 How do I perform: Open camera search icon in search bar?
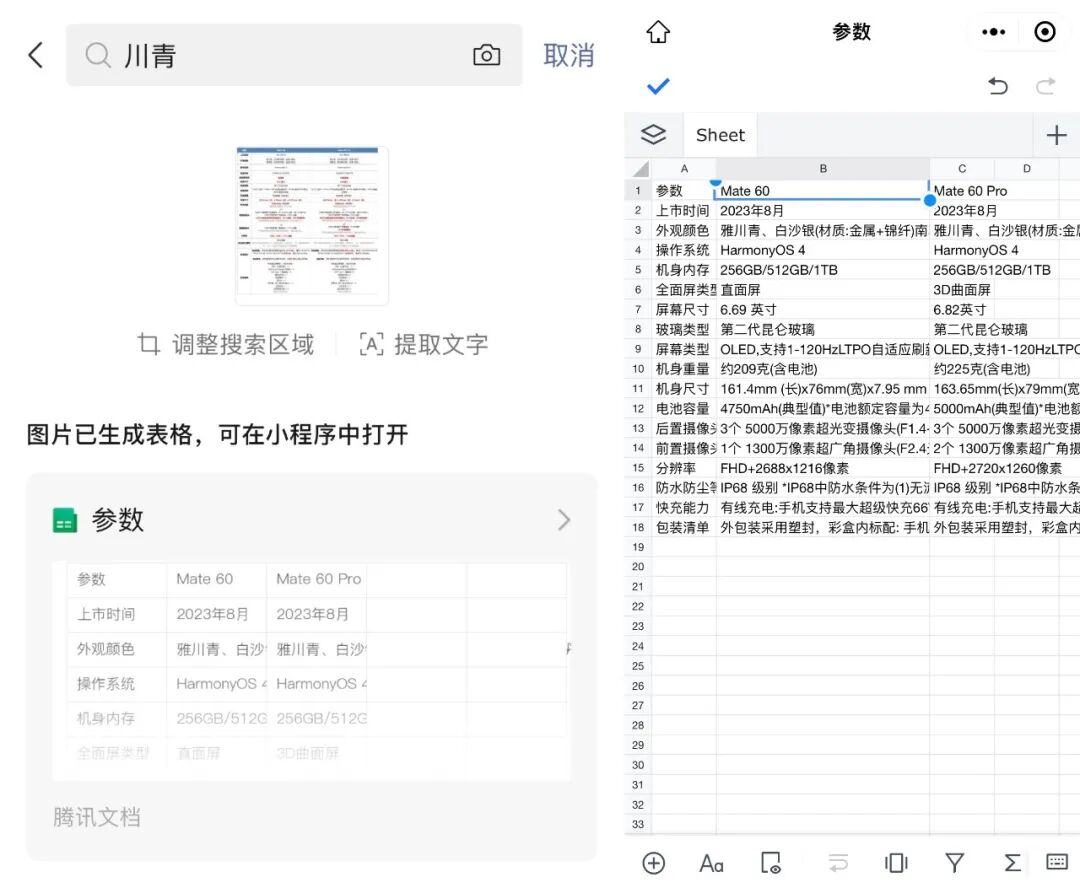coord(486,55)
